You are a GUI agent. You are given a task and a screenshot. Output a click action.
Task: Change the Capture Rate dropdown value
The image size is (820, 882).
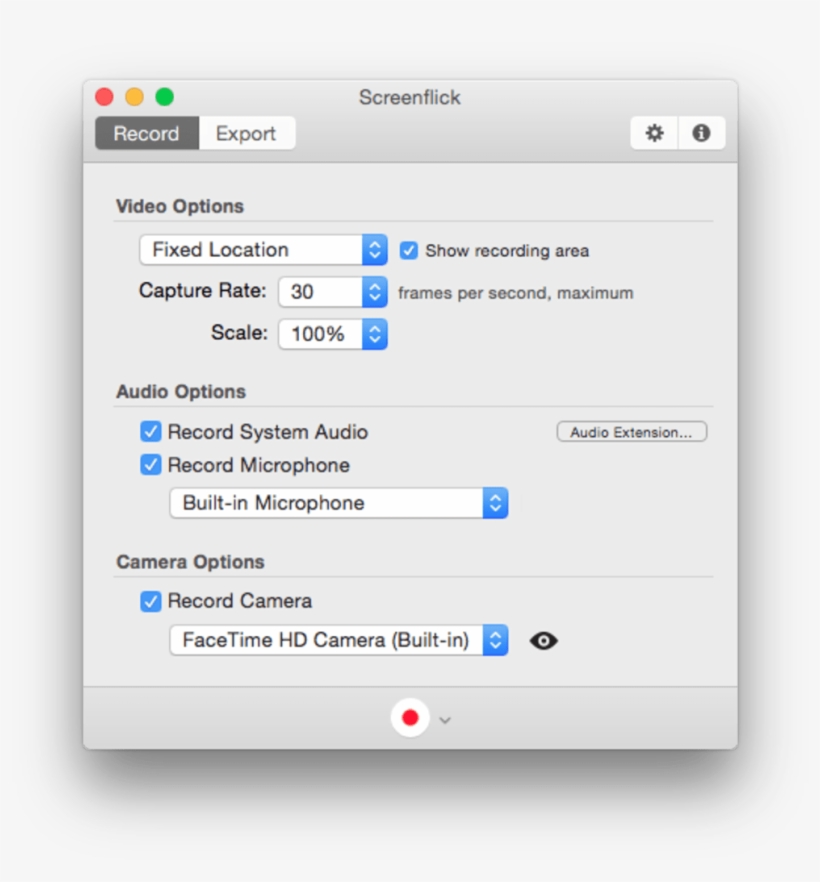click(x=332, y=292)
